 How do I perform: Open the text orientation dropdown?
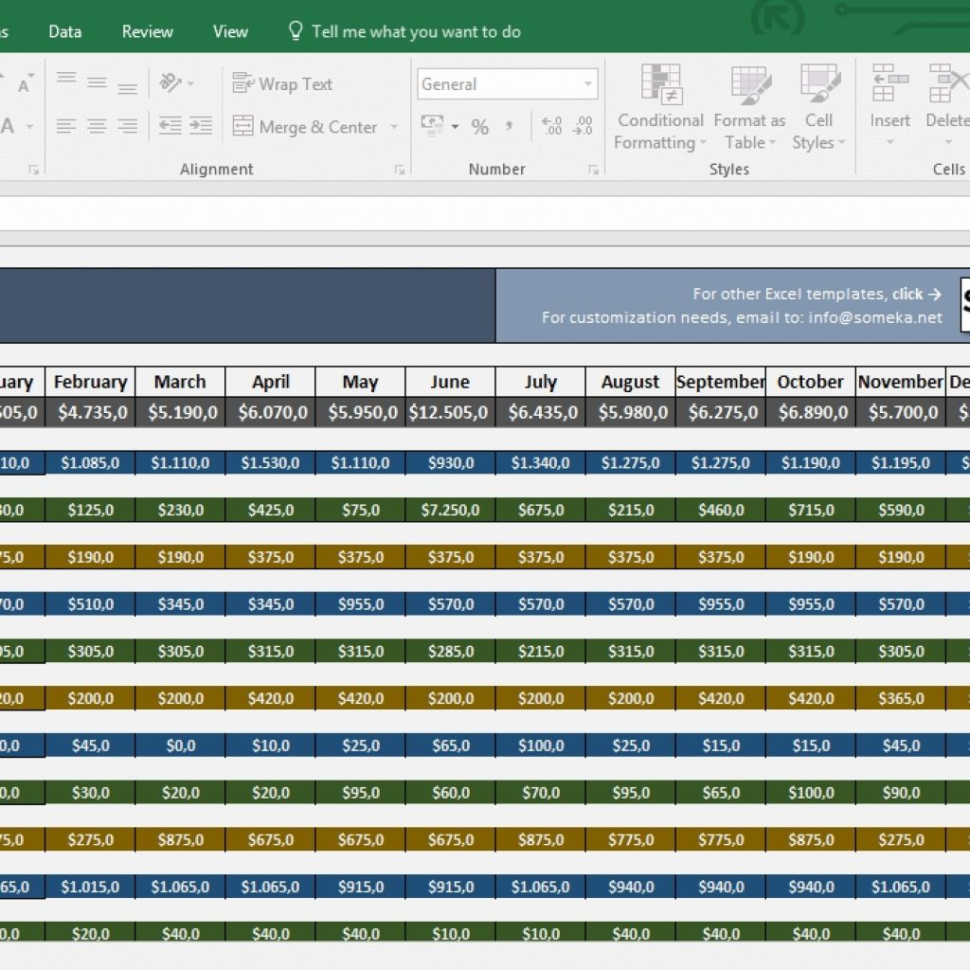point(190,83)
